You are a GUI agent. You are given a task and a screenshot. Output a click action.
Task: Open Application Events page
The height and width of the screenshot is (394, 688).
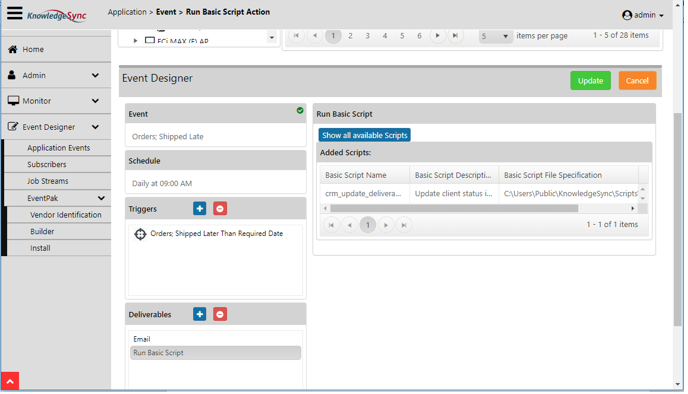point(58,148)
